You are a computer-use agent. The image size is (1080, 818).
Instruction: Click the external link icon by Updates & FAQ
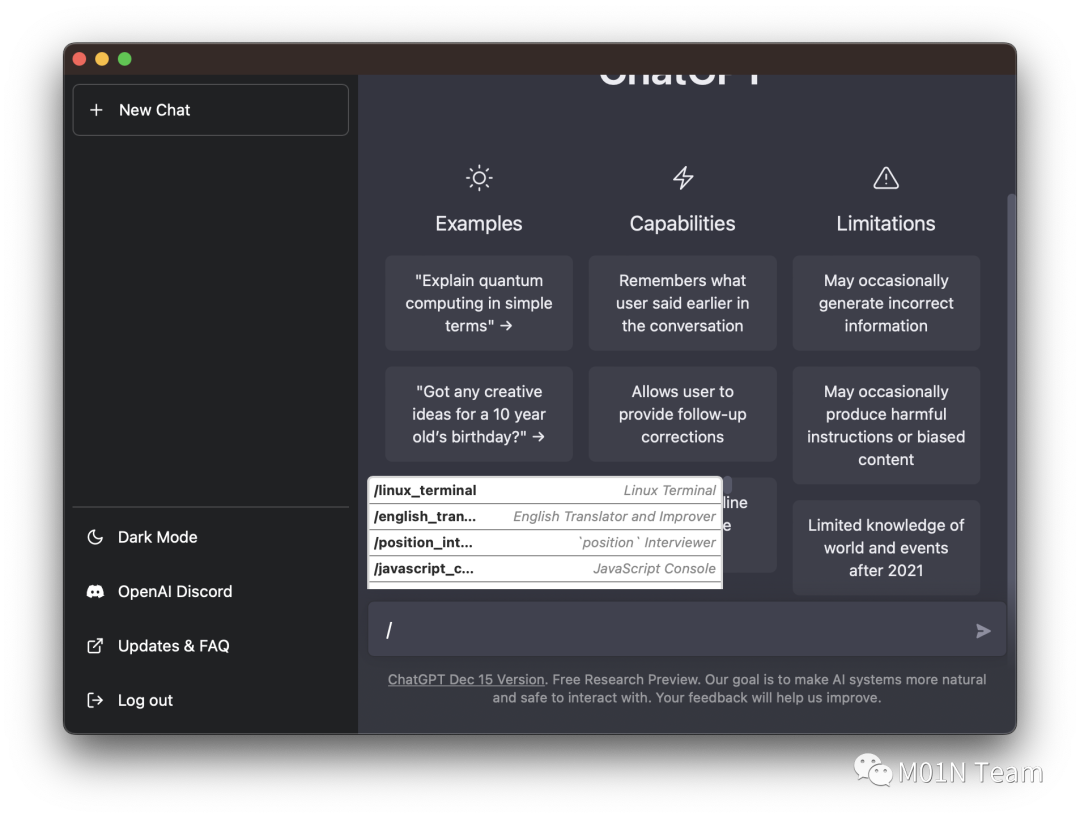pyautogui.click(x=95, y=646)
